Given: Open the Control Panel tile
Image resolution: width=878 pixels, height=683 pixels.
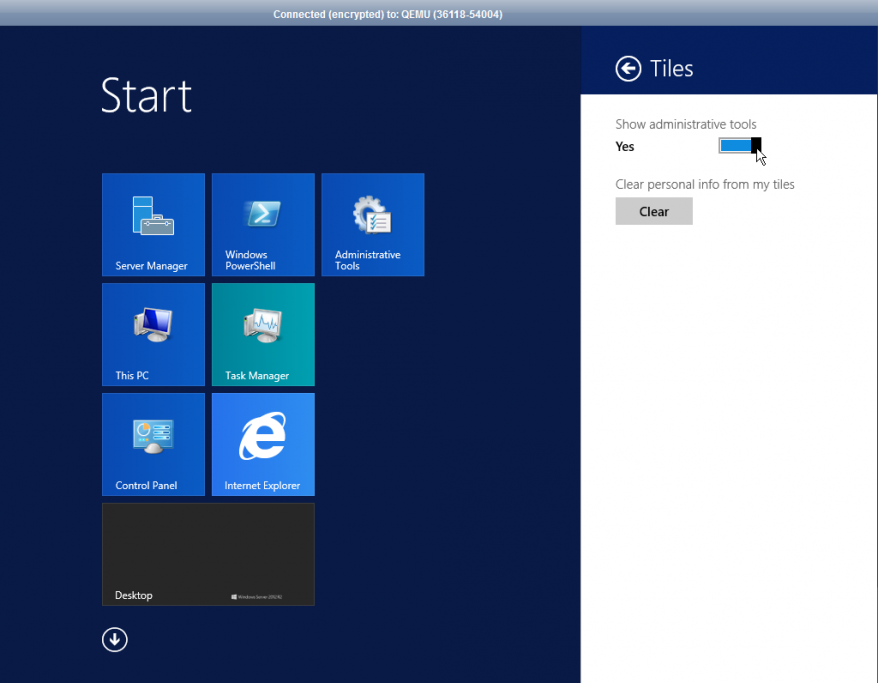Looking at the screenshot, I should [153, 445].
